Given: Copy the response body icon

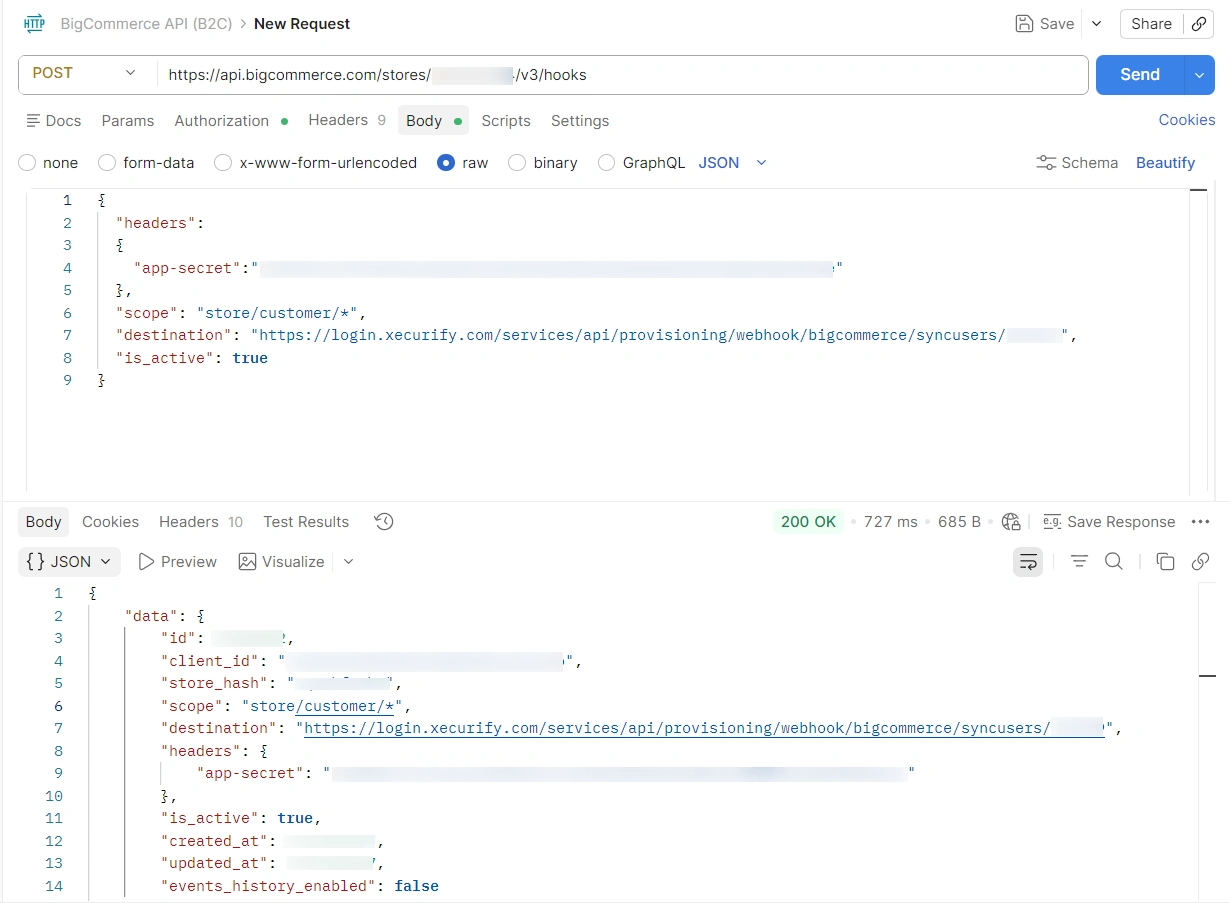Looking at the screenshot, I should click(x=1165, y=562).
